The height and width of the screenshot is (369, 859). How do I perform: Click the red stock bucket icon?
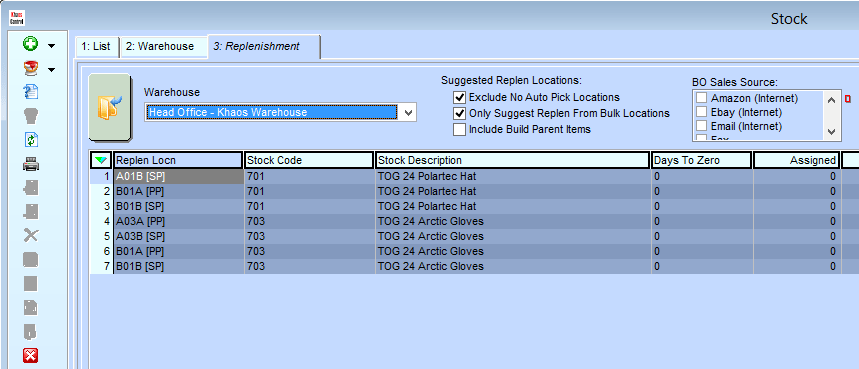(31, 68)
